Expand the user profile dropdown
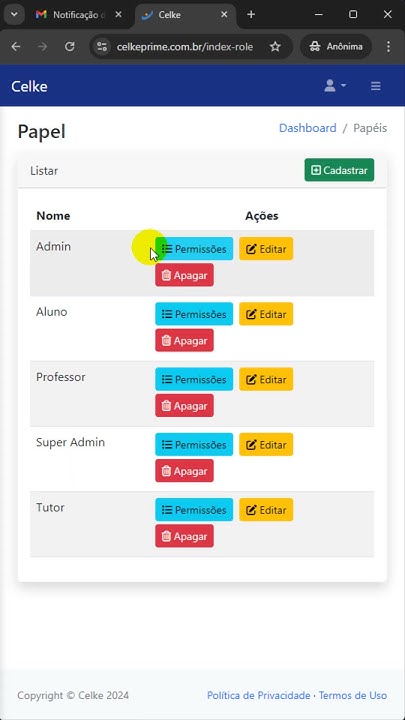 click(x=335, y=86)
